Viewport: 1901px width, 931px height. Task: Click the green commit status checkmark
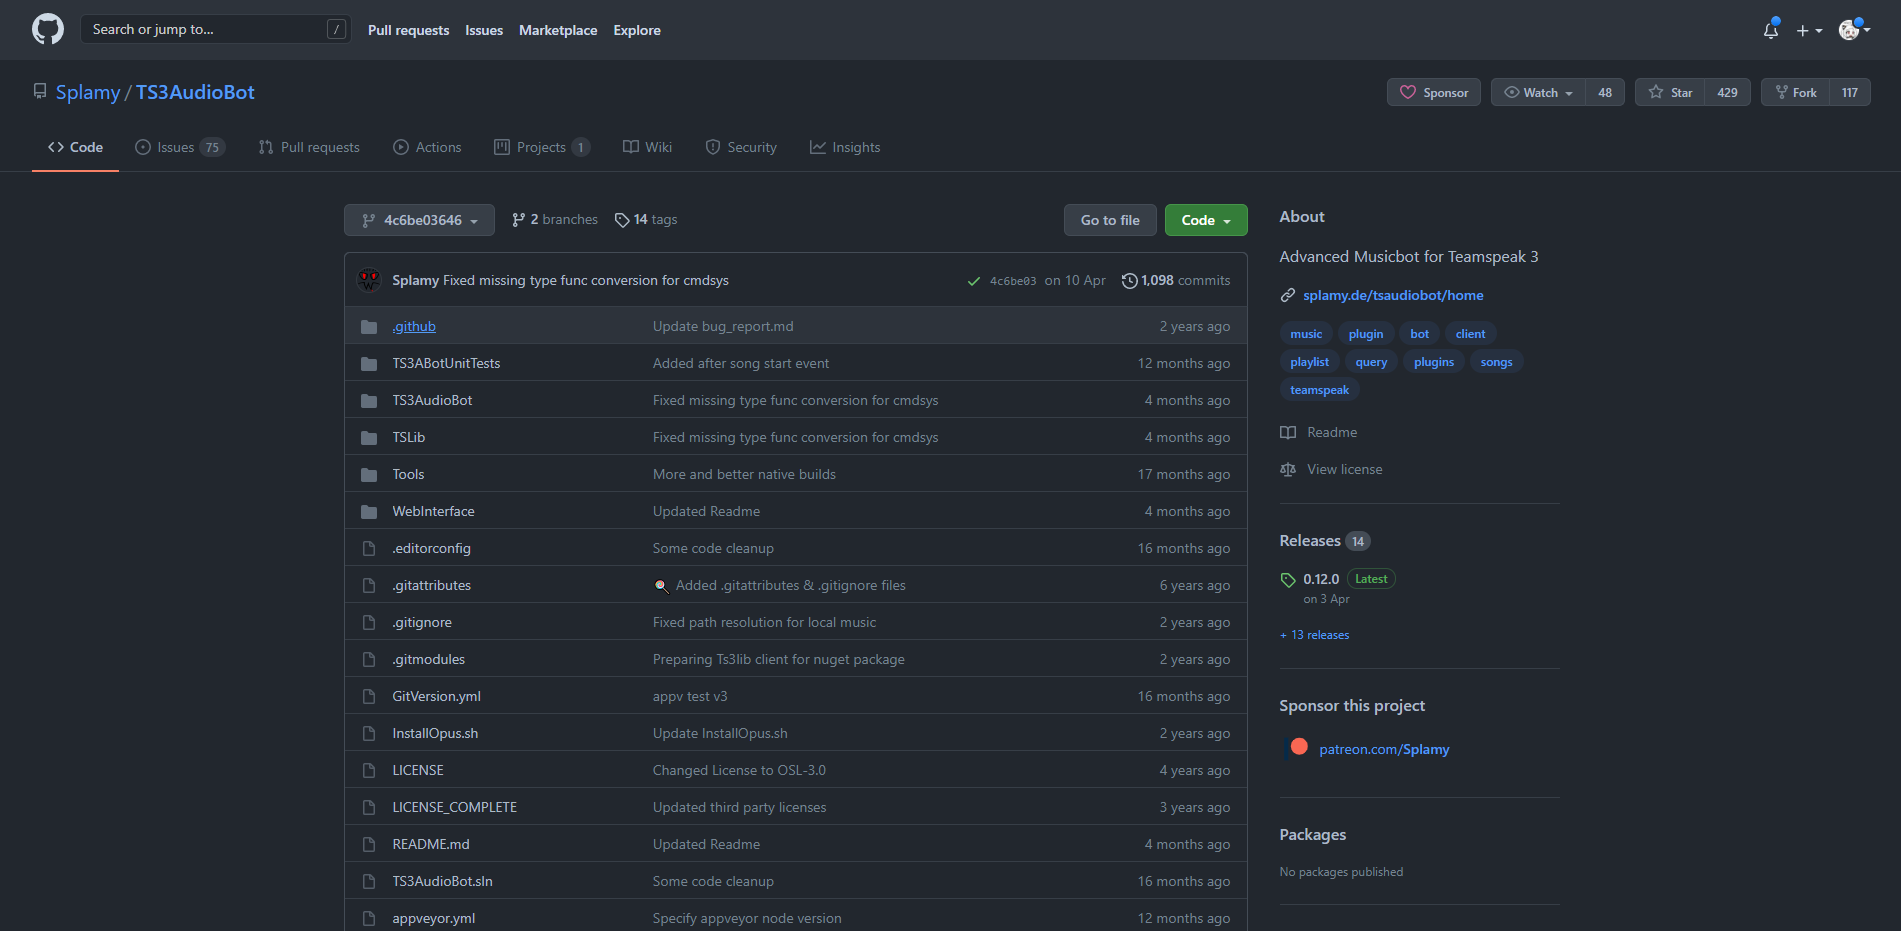point(973,281)
